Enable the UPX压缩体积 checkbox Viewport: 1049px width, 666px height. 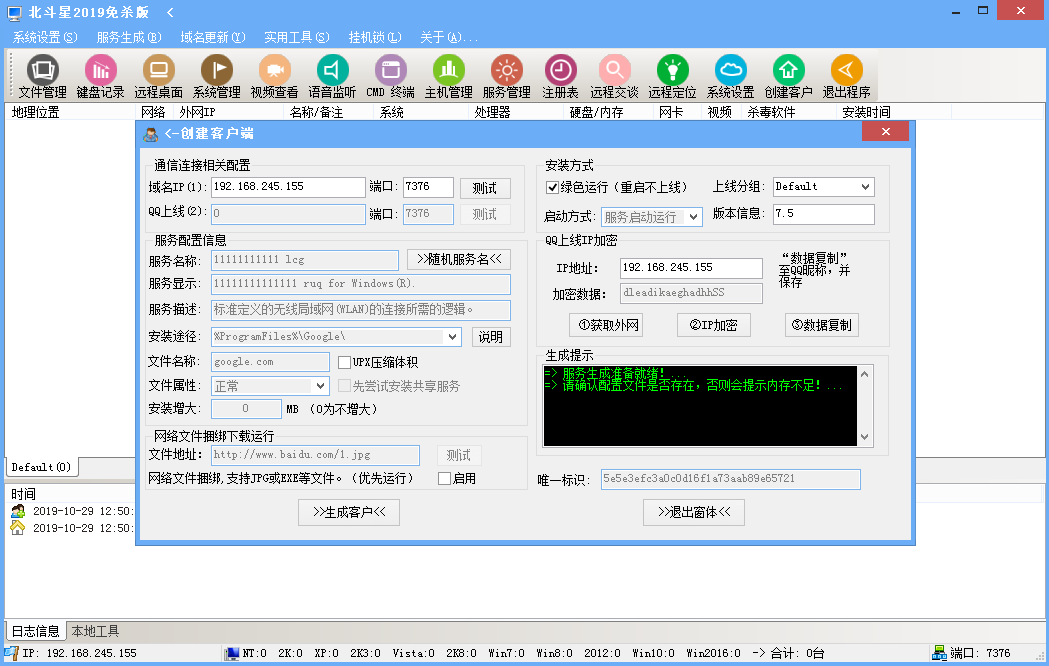point(344,362)
